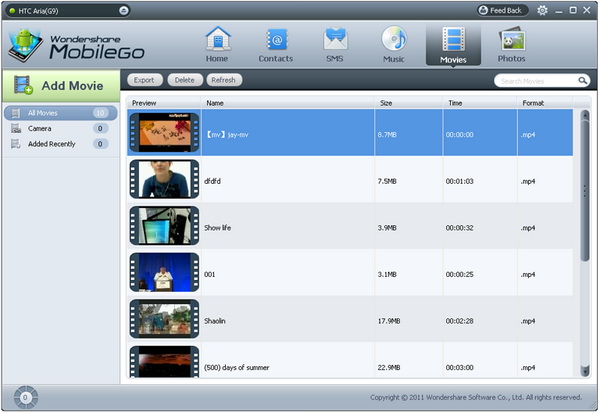Image resolution: width=600 pixels, height=413 pixels.
Task: Click the Export button
Action: click(x=145, y=80)
